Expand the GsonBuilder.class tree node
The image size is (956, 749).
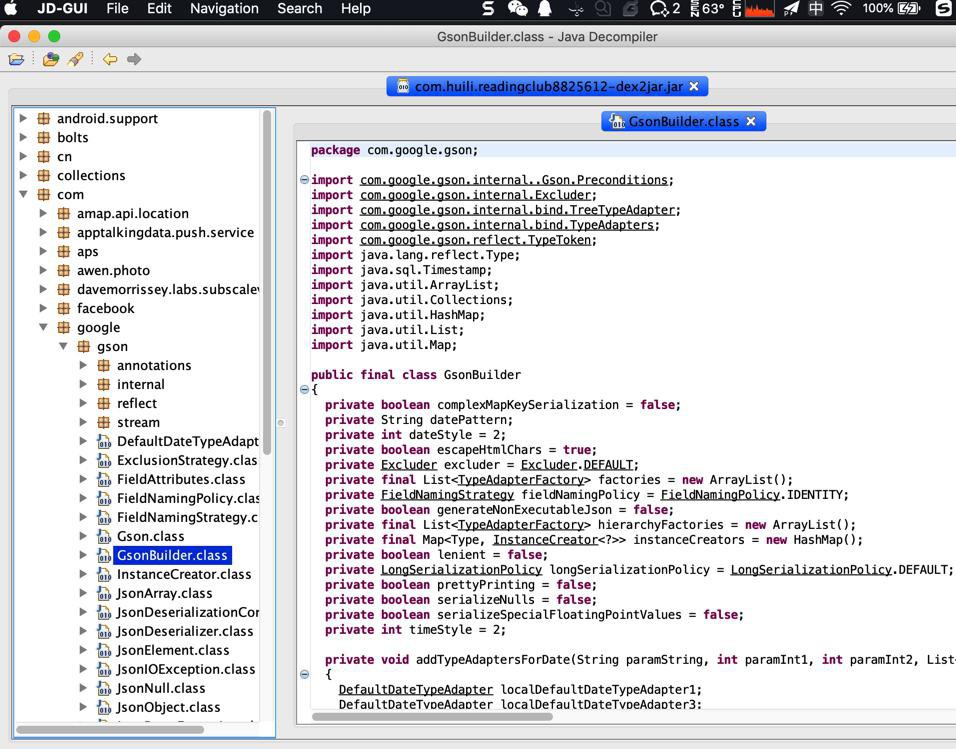tap(84, 555)
